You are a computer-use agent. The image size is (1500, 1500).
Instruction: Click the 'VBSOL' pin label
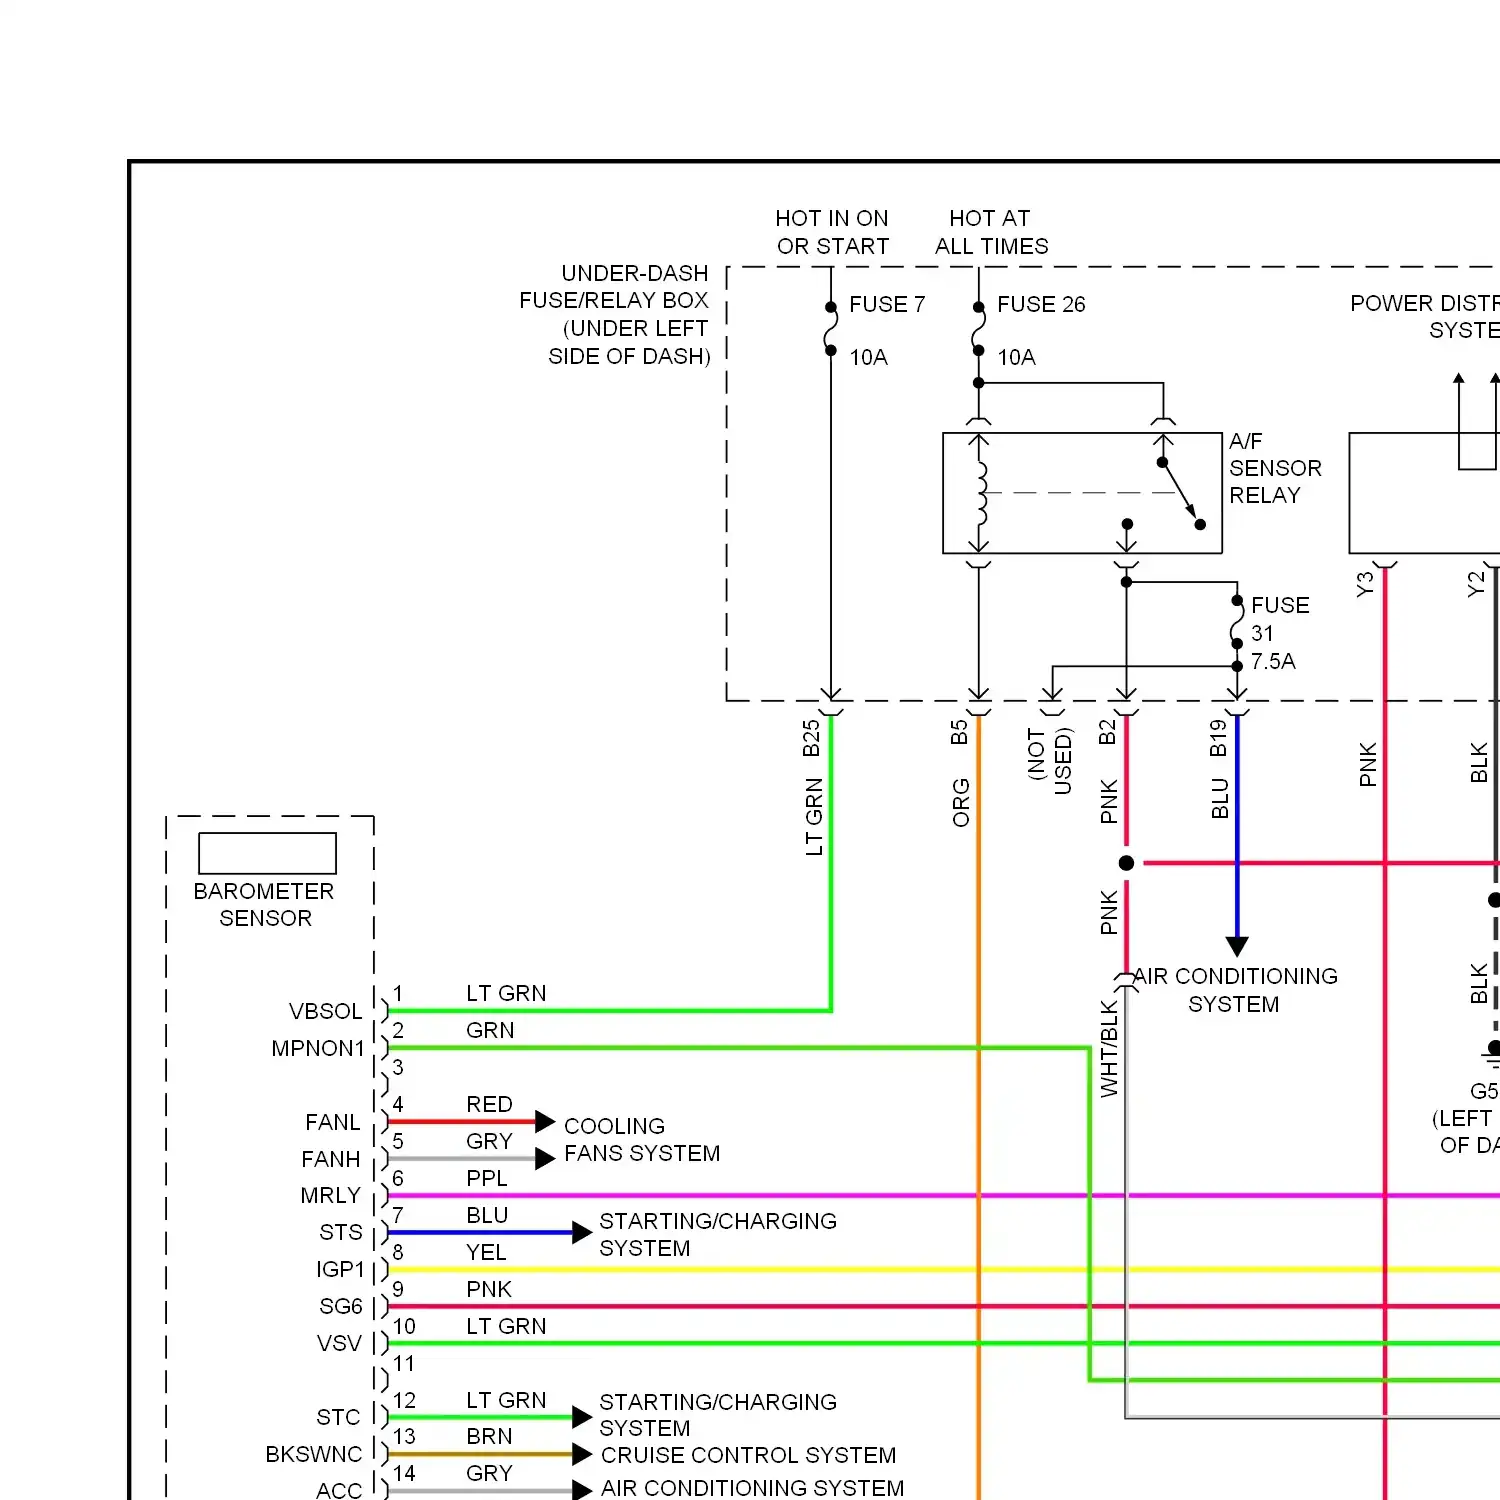pos(326,1011)
